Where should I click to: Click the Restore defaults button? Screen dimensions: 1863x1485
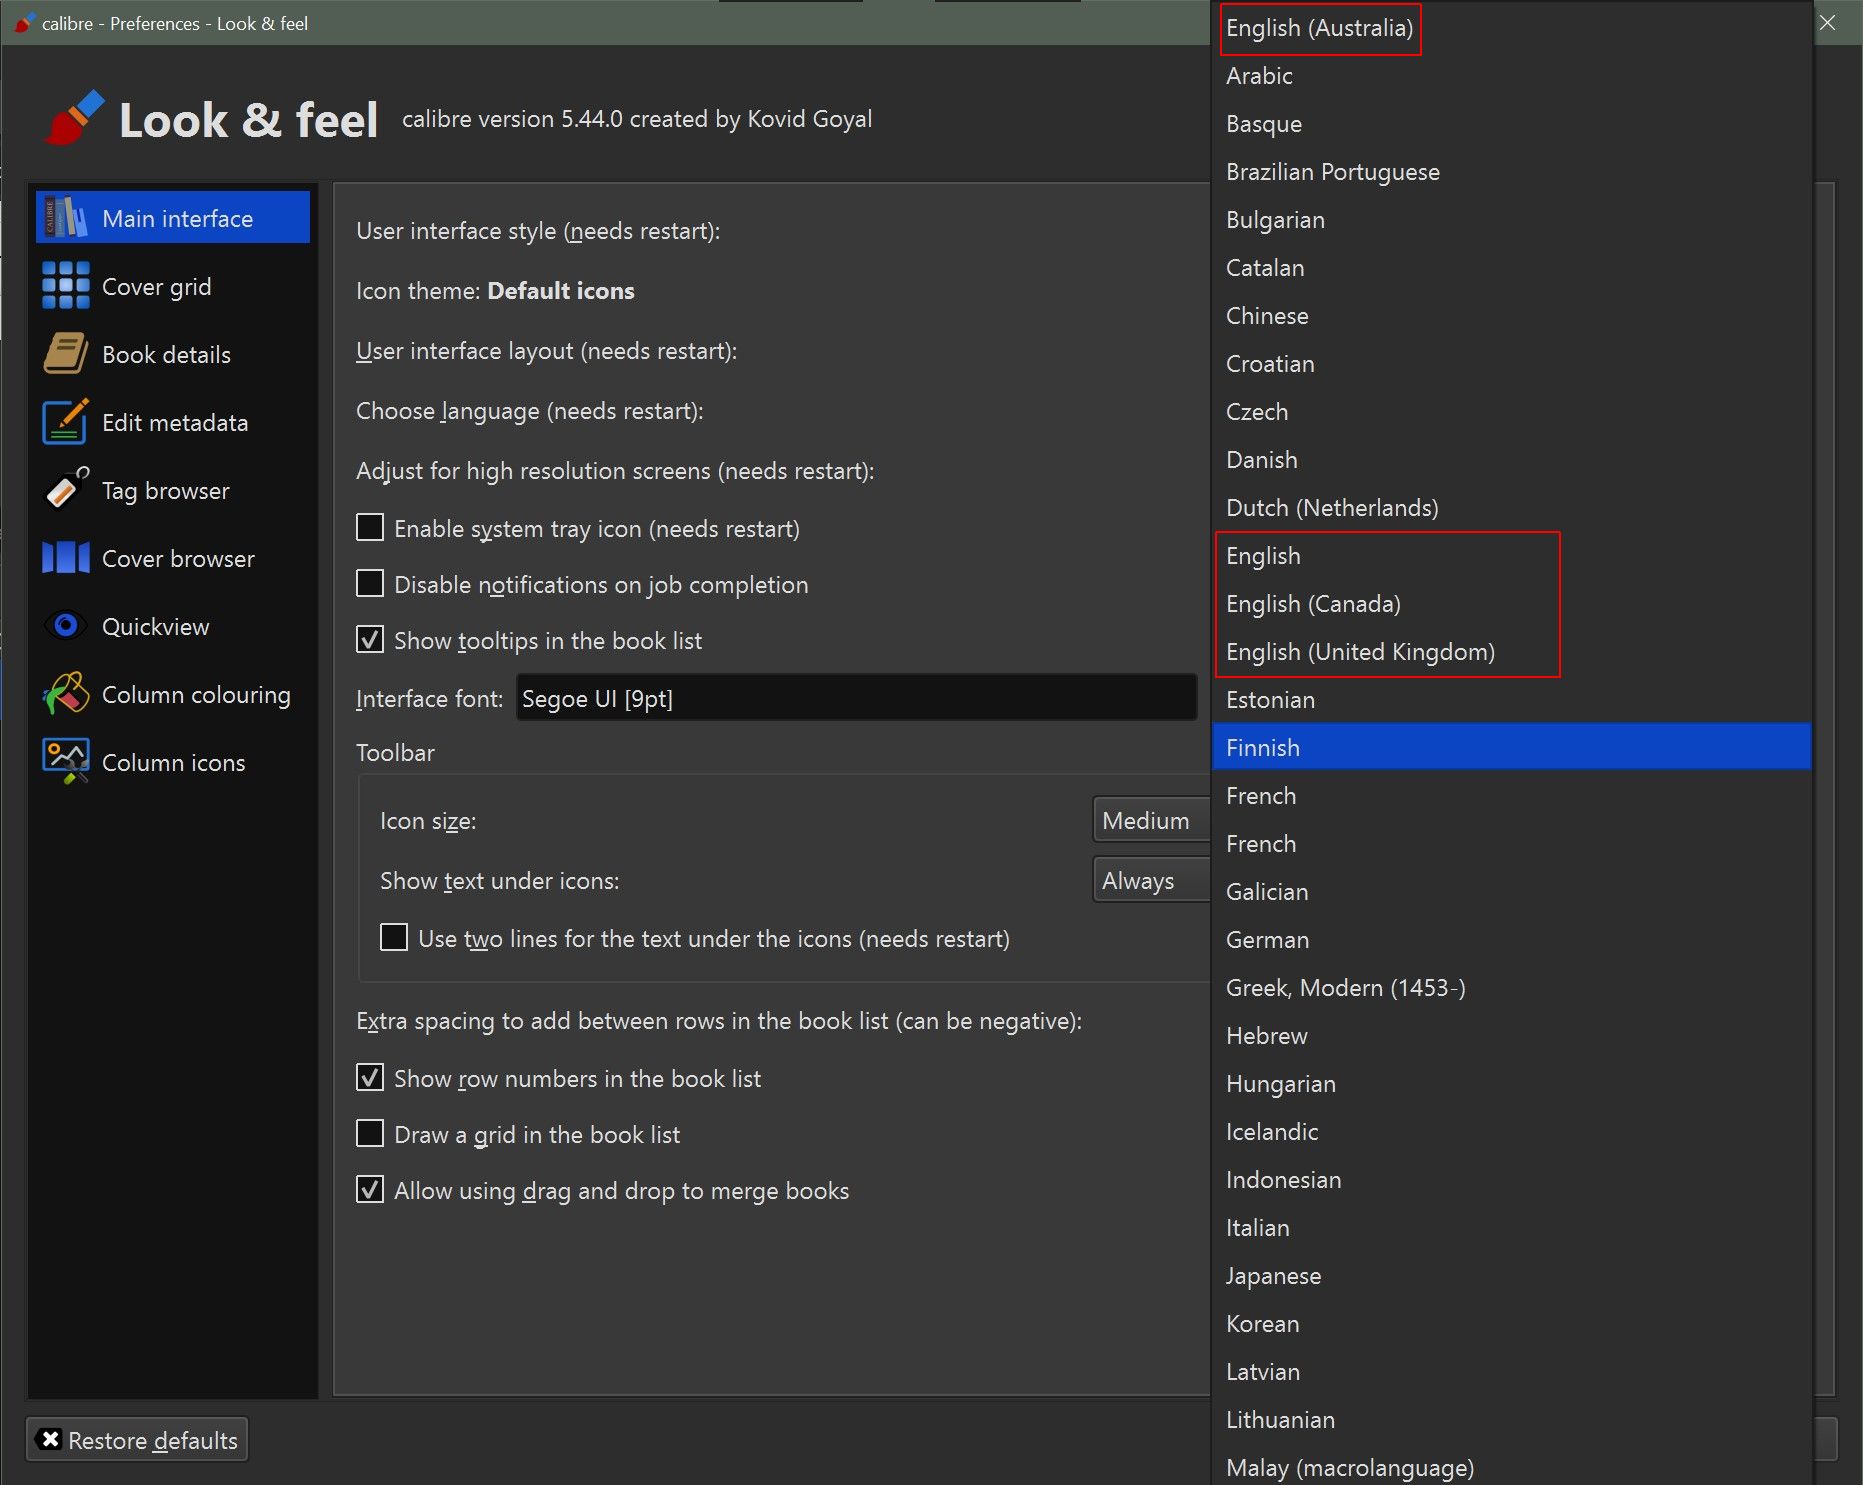click(x=137, y=1440)
